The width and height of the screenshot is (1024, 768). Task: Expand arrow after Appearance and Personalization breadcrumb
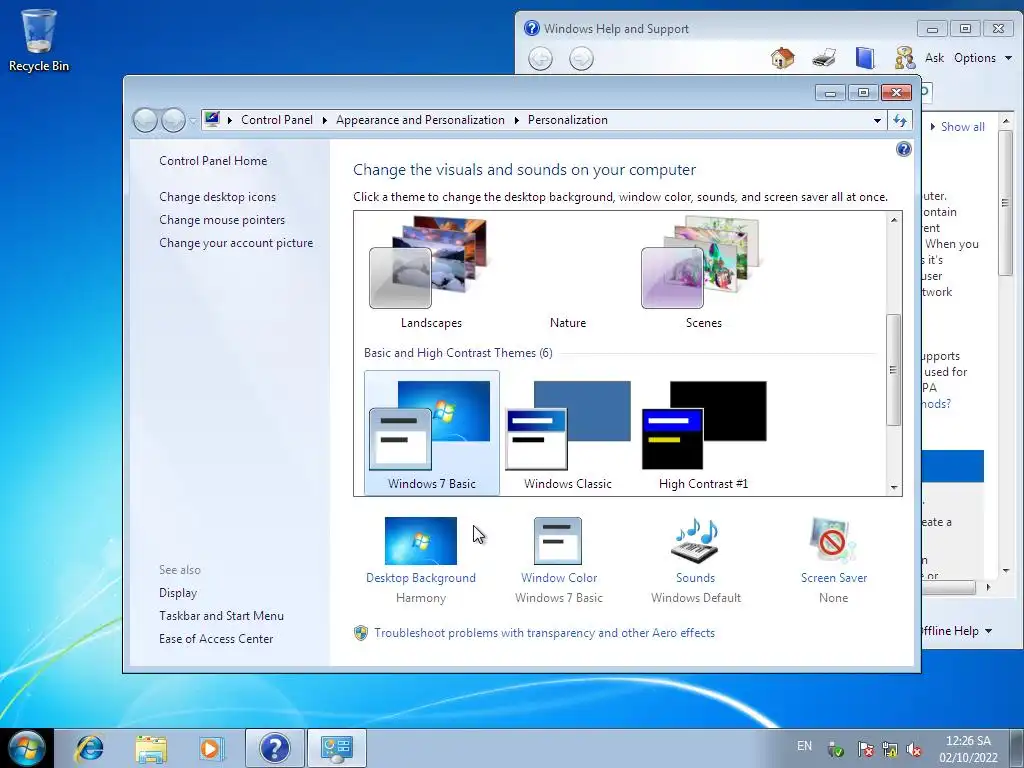point(517,120)
